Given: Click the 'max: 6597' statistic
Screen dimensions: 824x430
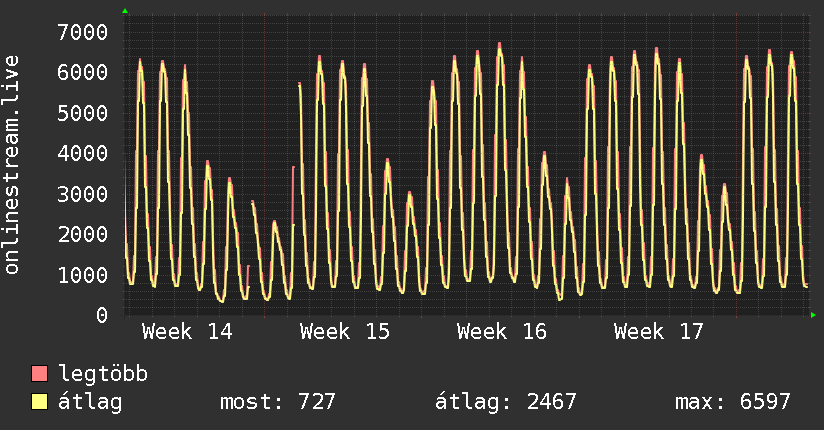Looking at the screenshot, I should point(733,402).
